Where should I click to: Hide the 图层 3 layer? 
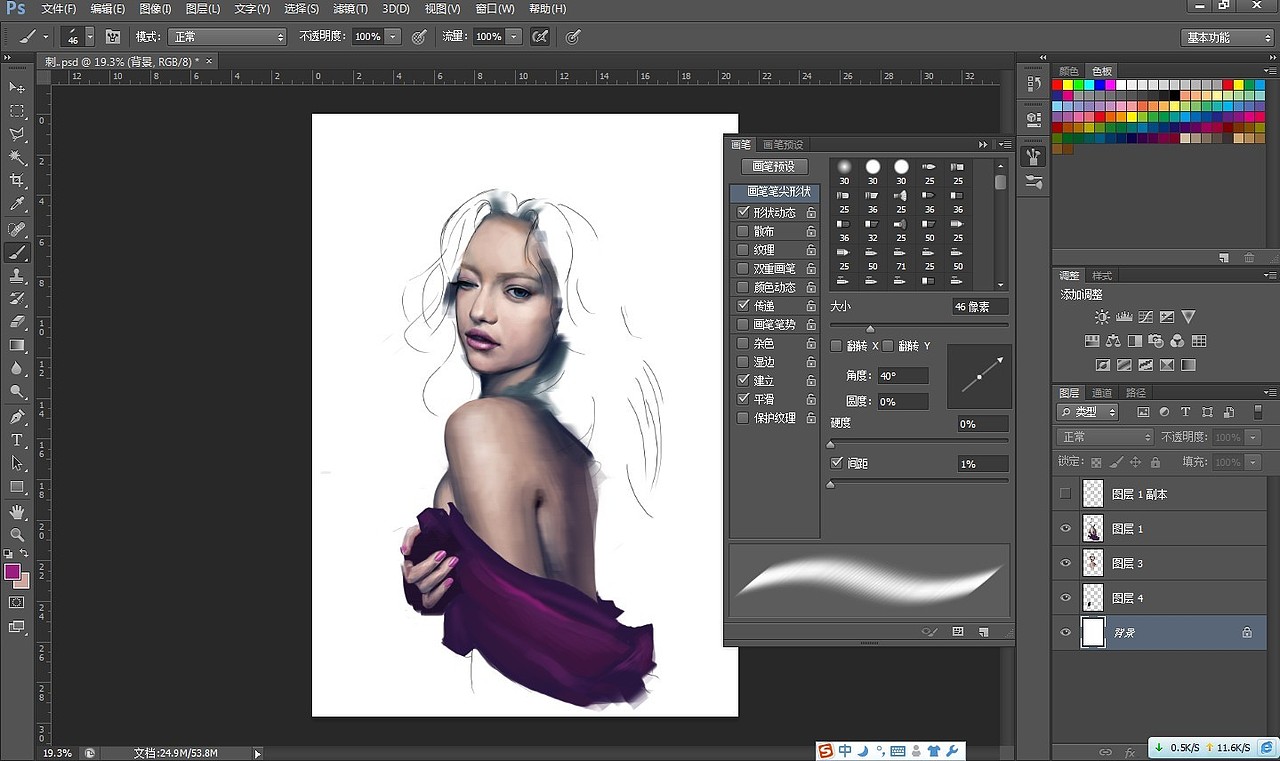tap(1065, 563)
